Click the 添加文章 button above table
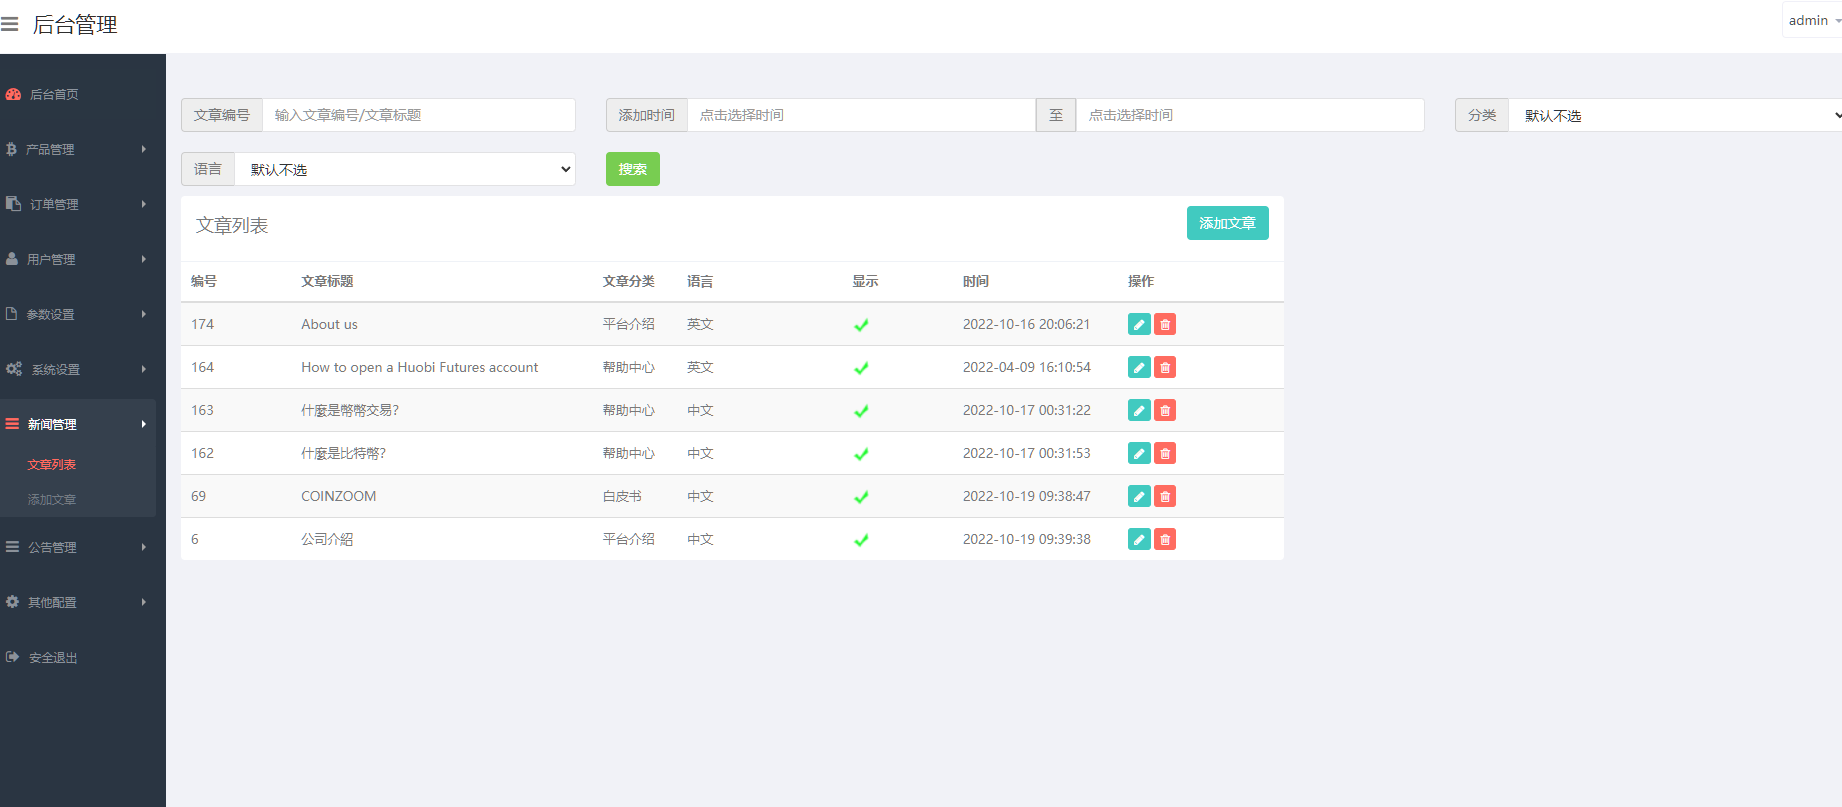Viewport: 1842px width, 807px height. pos(1227,223)
